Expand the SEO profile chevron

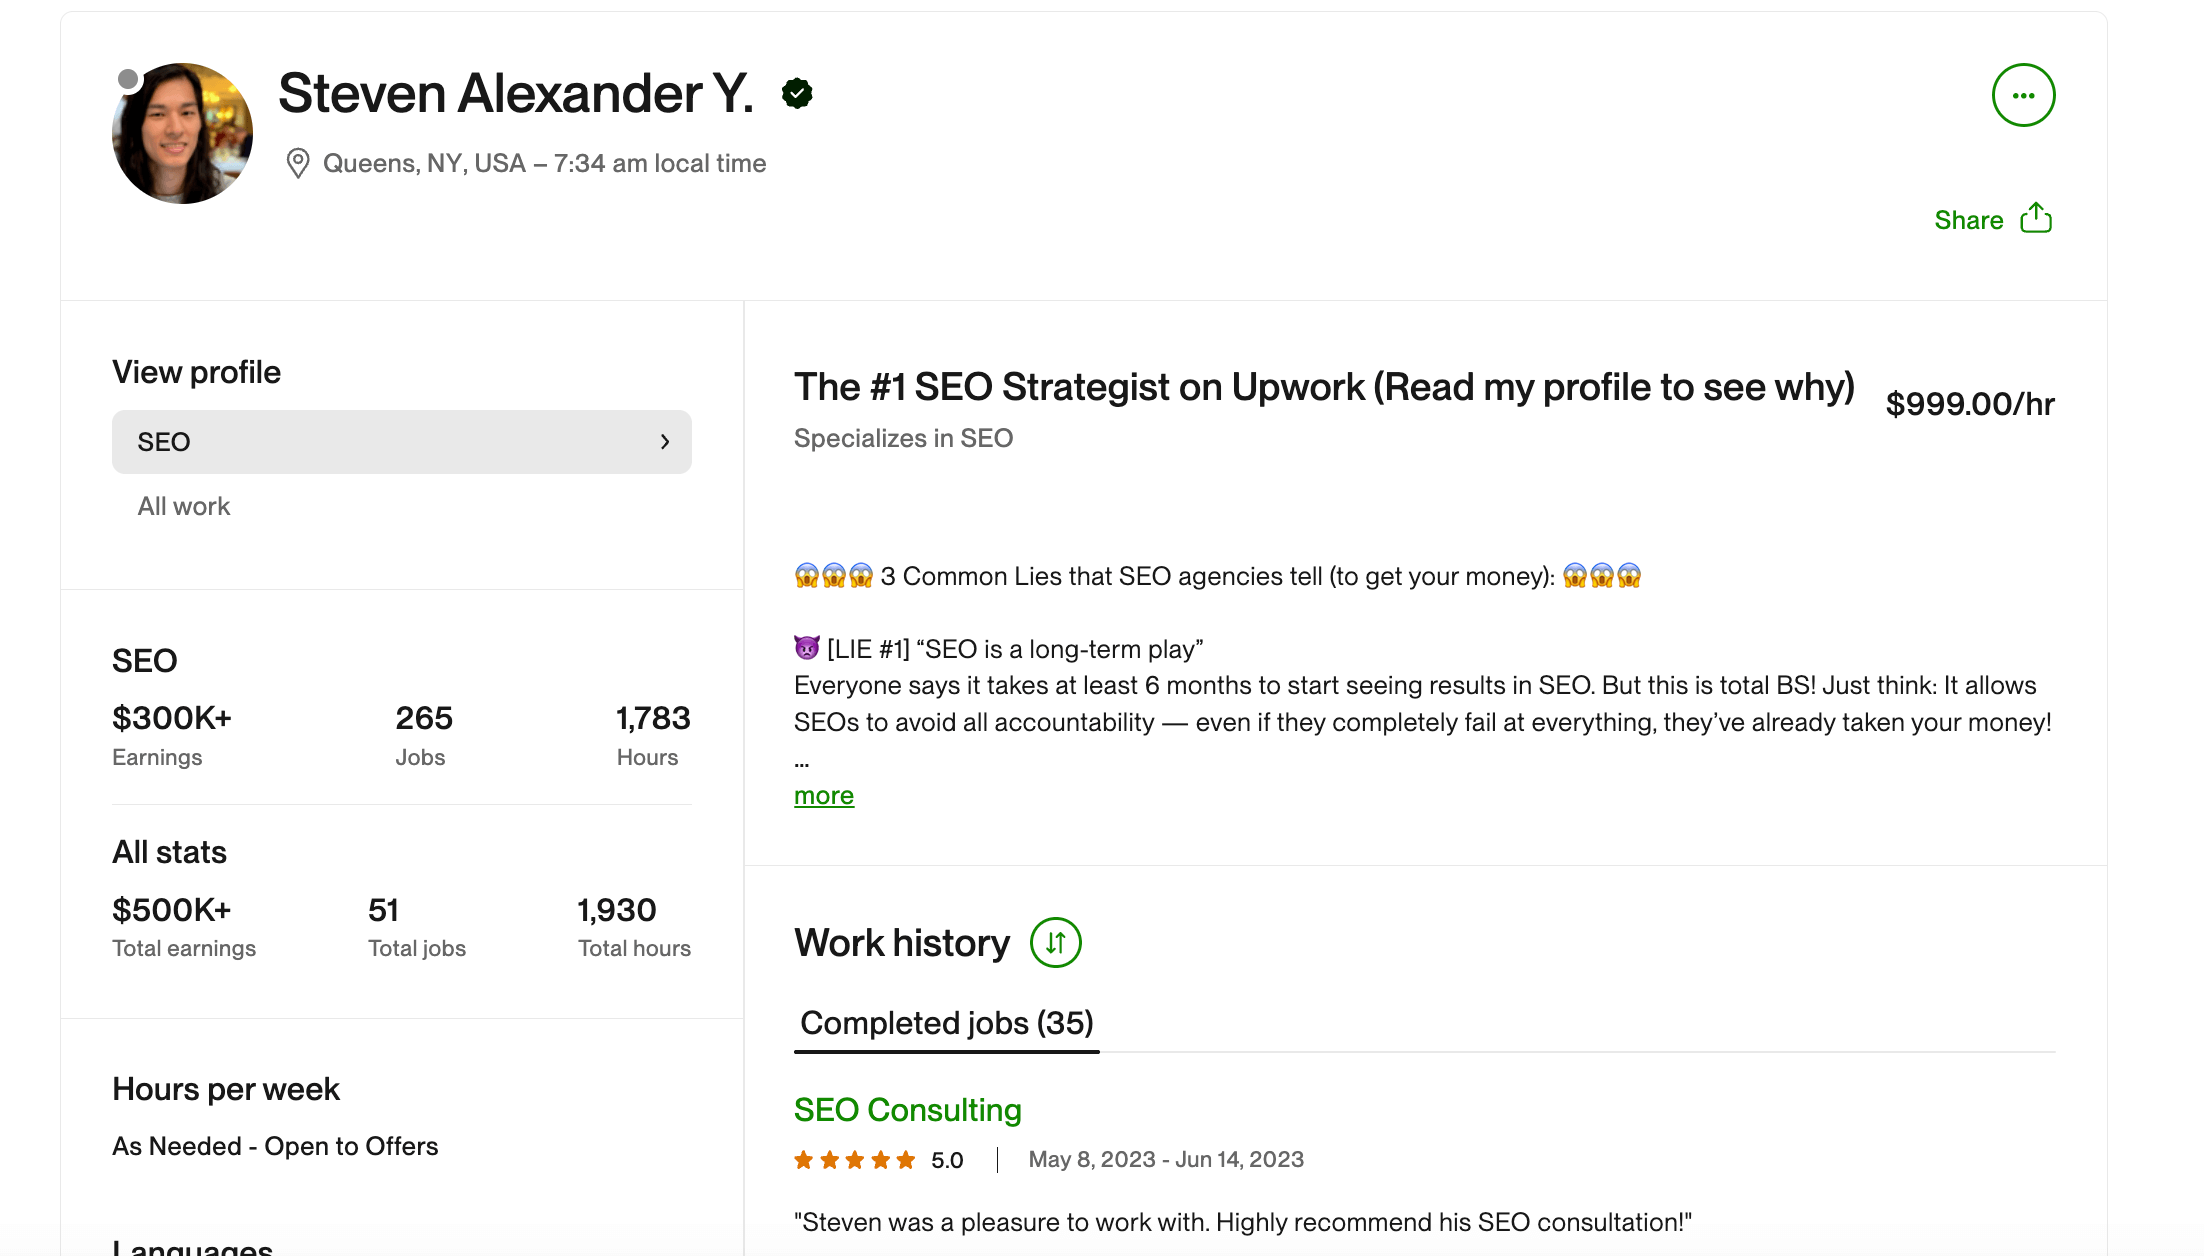tap(665, 442)
